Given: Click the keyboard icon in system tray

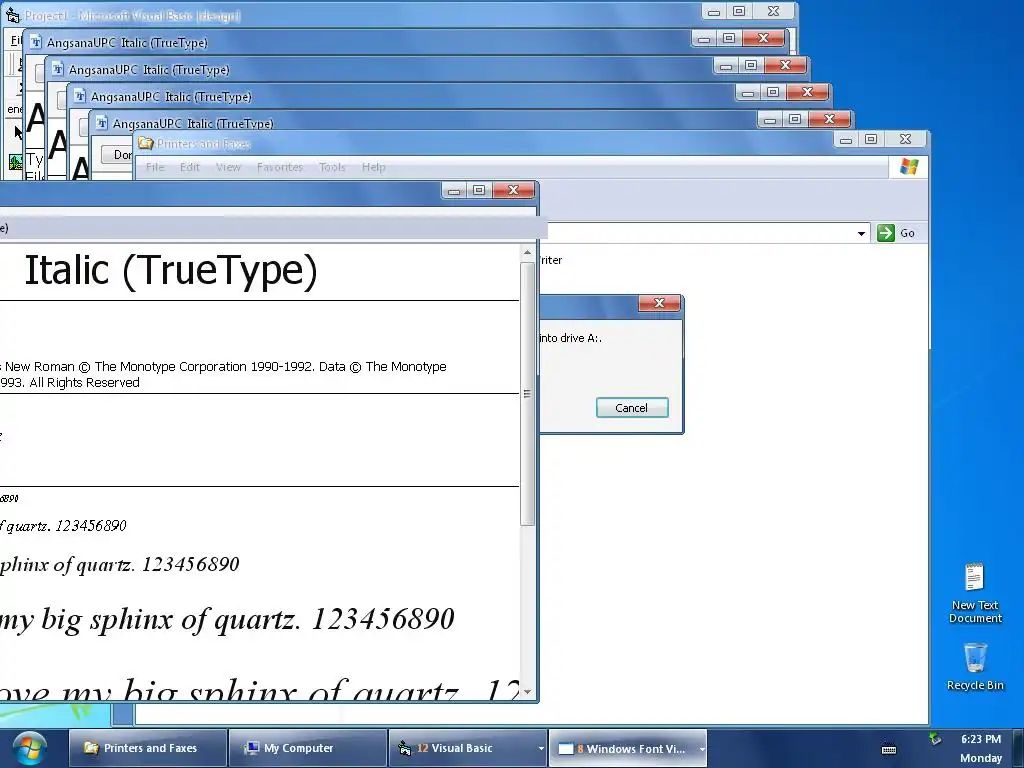Looking at the screenshot, I should click(888, 749).
